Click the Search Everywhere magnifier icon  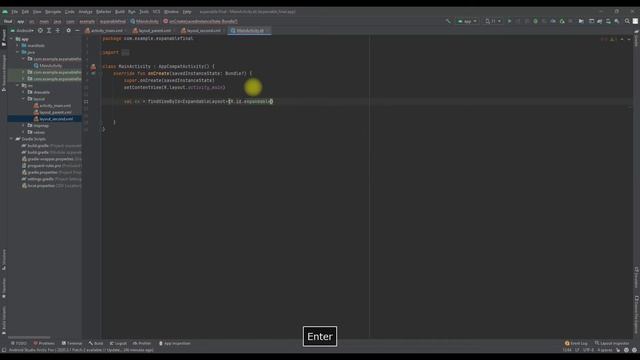click(x=627, y=21)
